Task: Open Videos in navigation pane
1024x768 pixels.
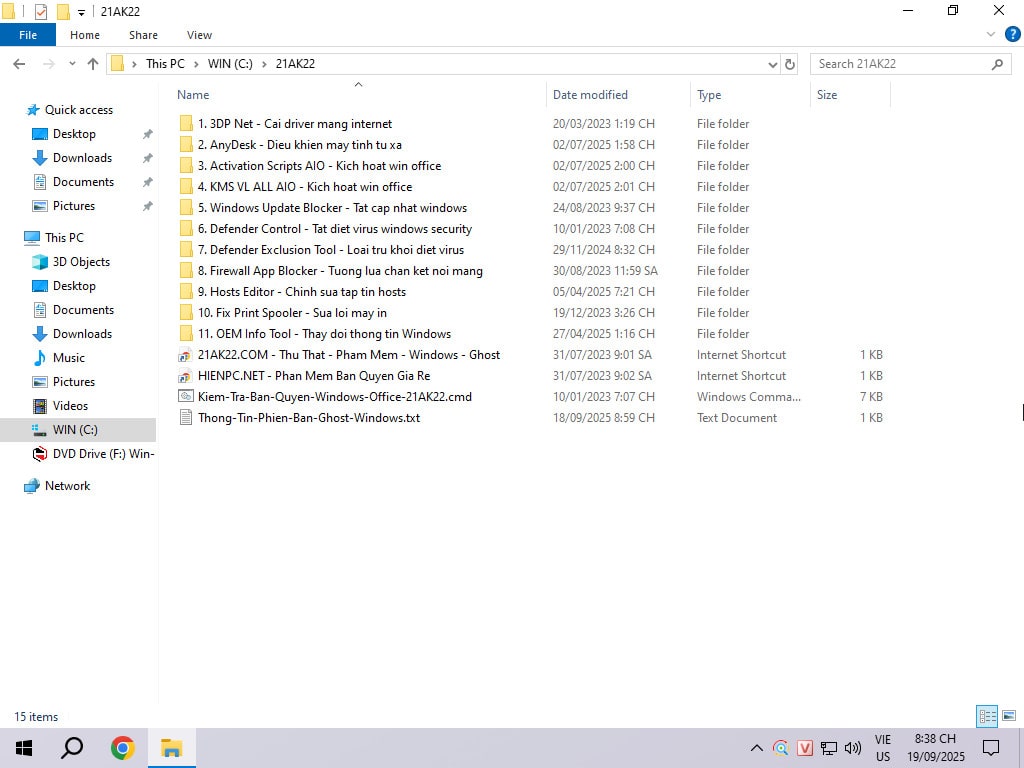Action: [x=70, y=406]
